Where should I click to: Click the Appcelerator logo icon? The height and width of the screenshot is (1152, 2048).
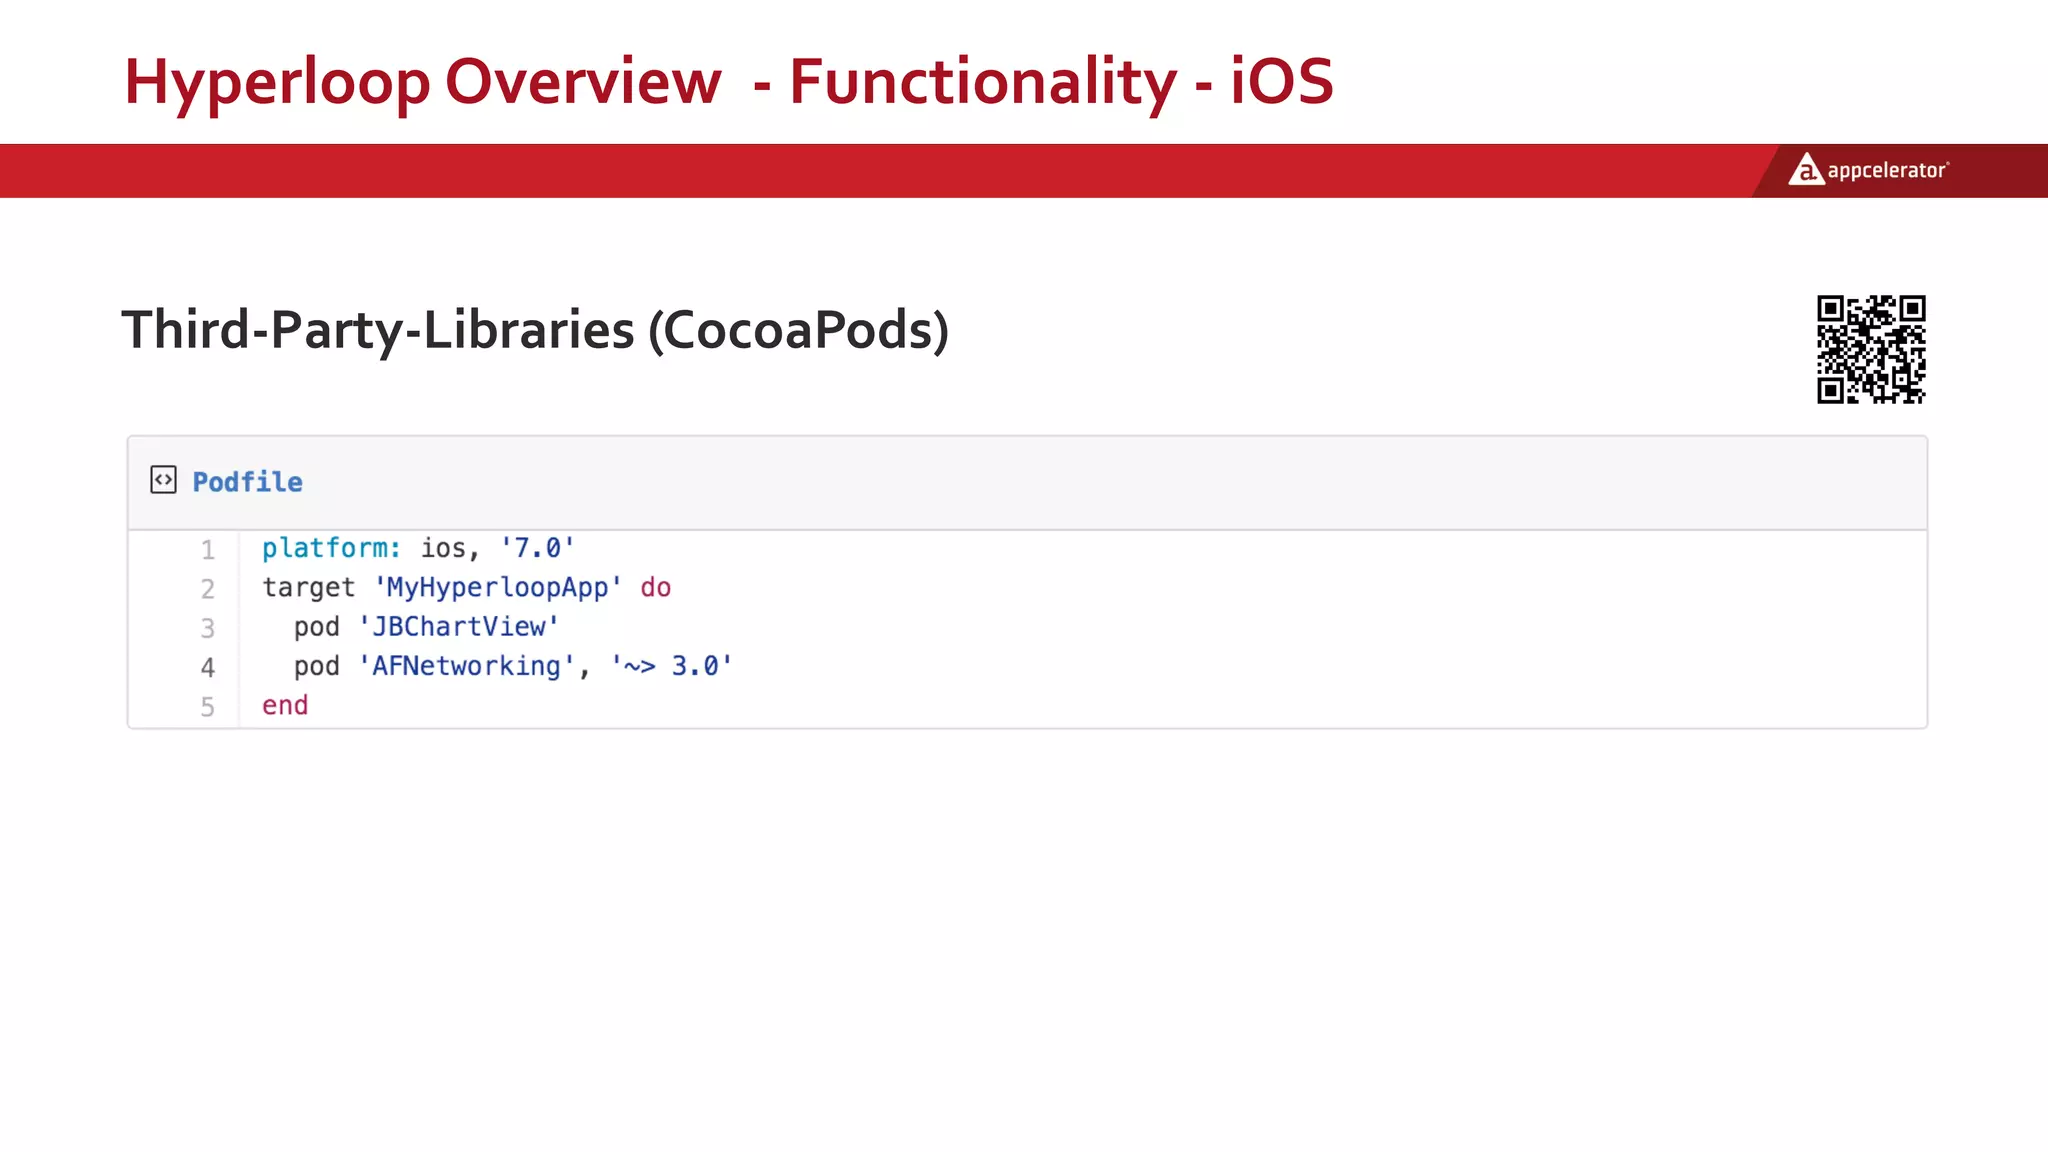(1805, 170)
